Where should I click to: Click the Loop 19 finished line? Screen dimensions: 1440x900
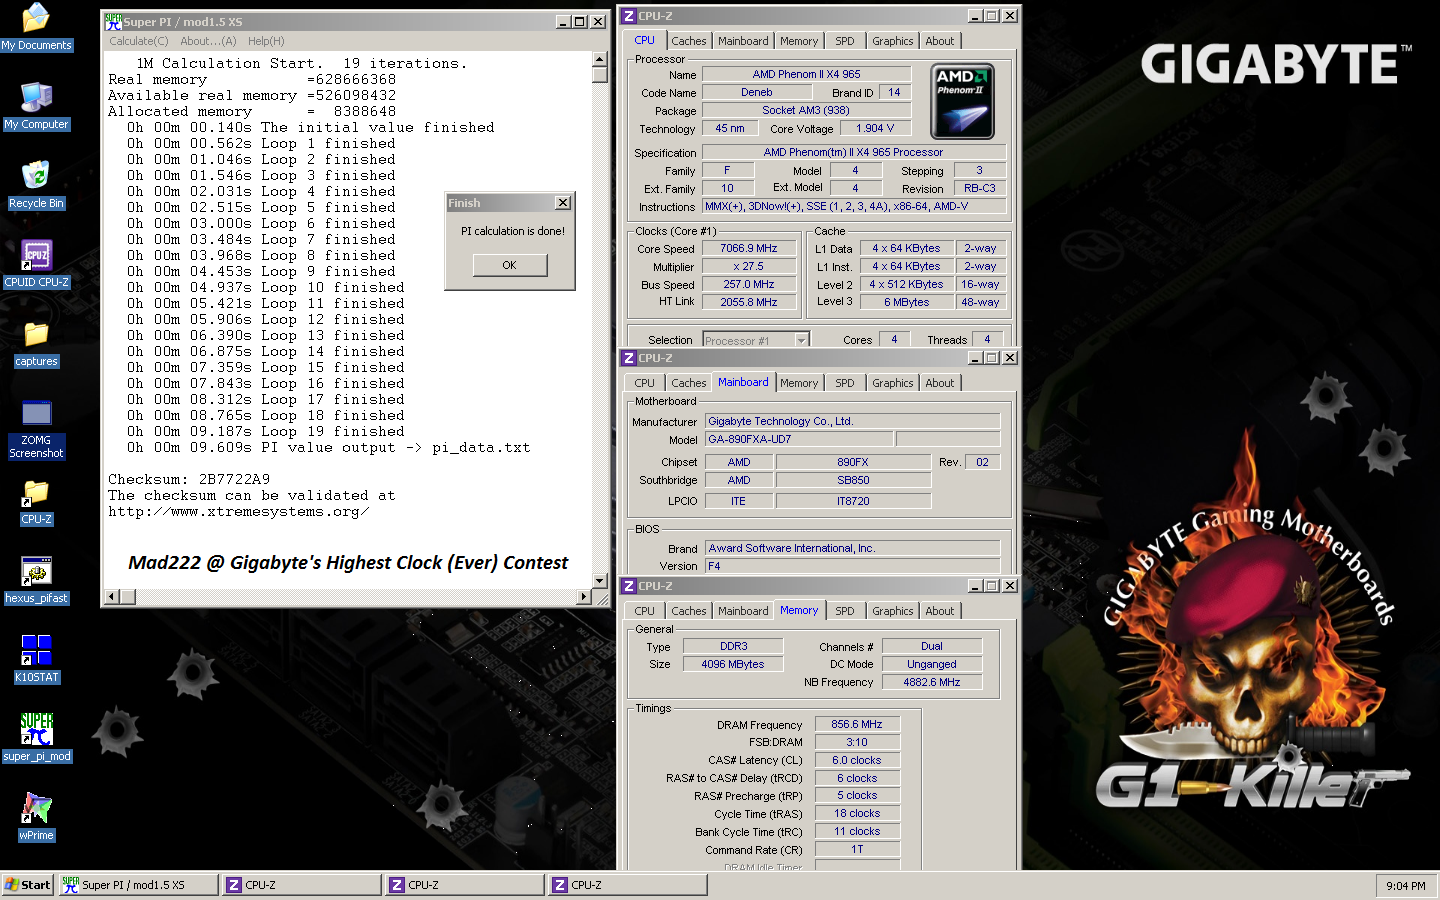click(x=266, y=431)
